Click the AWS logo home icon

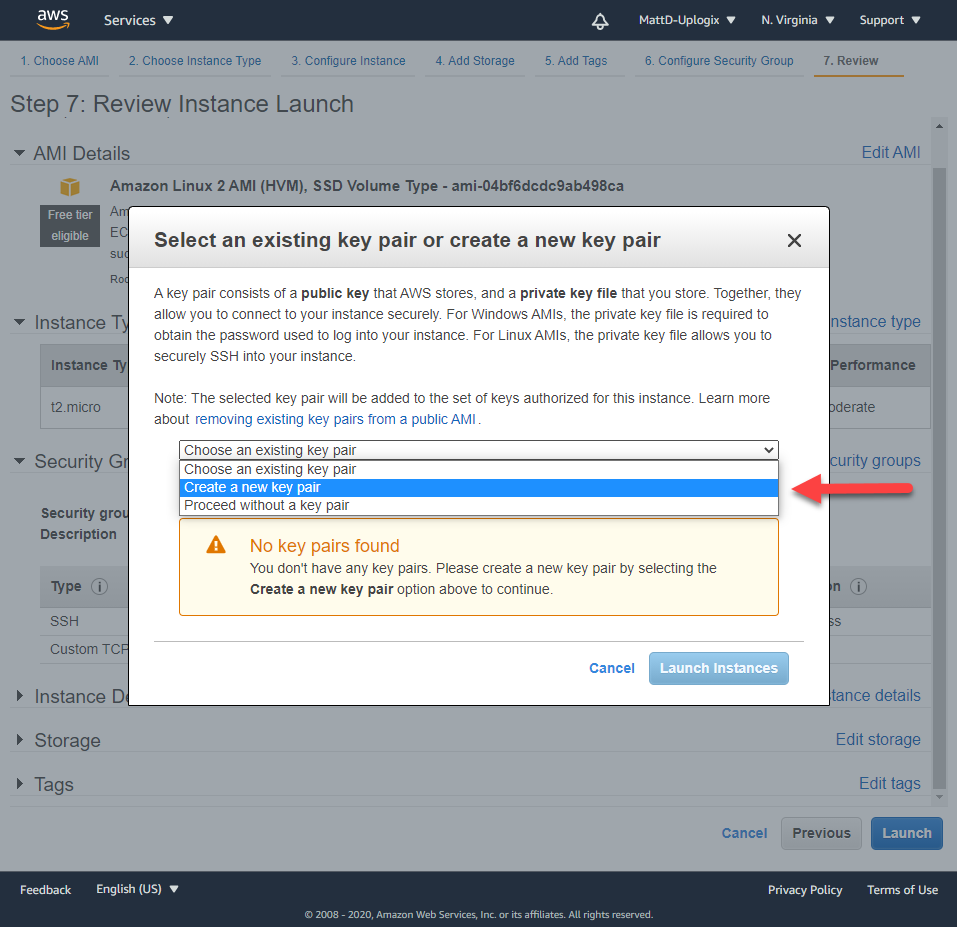tap(52, 19)
